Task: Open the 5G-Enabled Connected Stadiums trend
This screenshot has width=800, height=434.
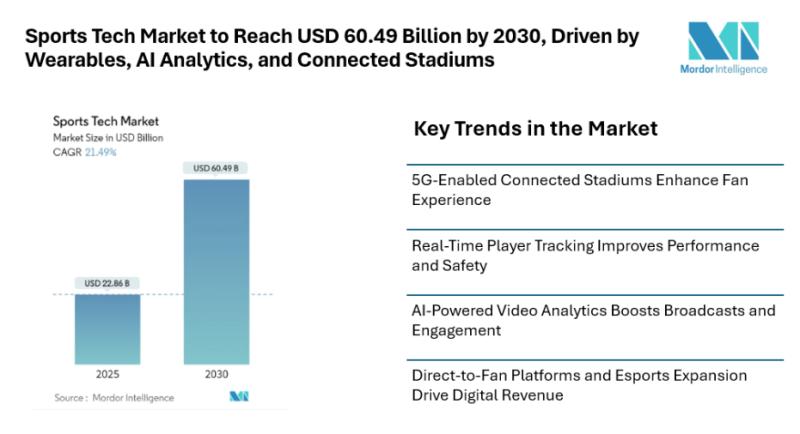Action: tap(580, 189)
